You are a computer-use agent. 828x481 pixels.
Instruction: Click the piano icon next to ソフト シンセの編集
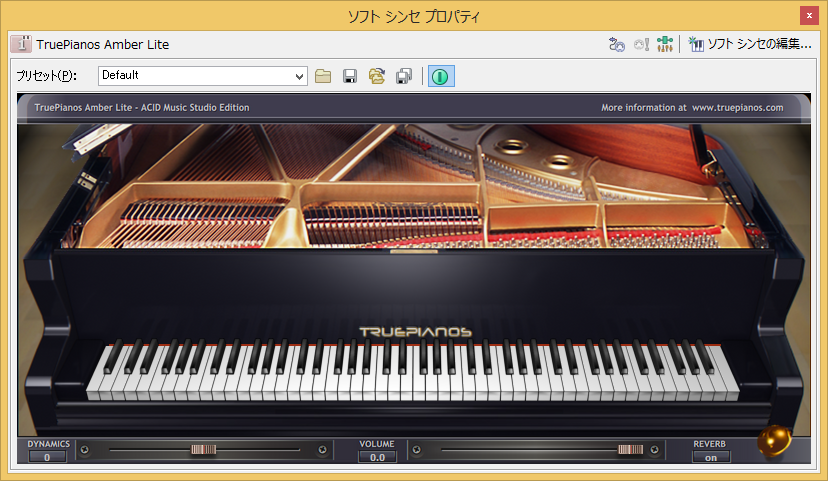pyautogui.click(x=696, y=44)
